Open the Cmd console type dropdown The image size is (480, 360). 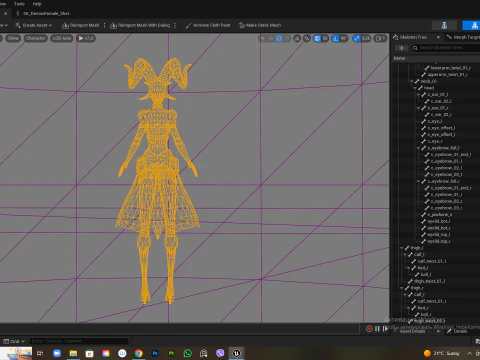14,341
